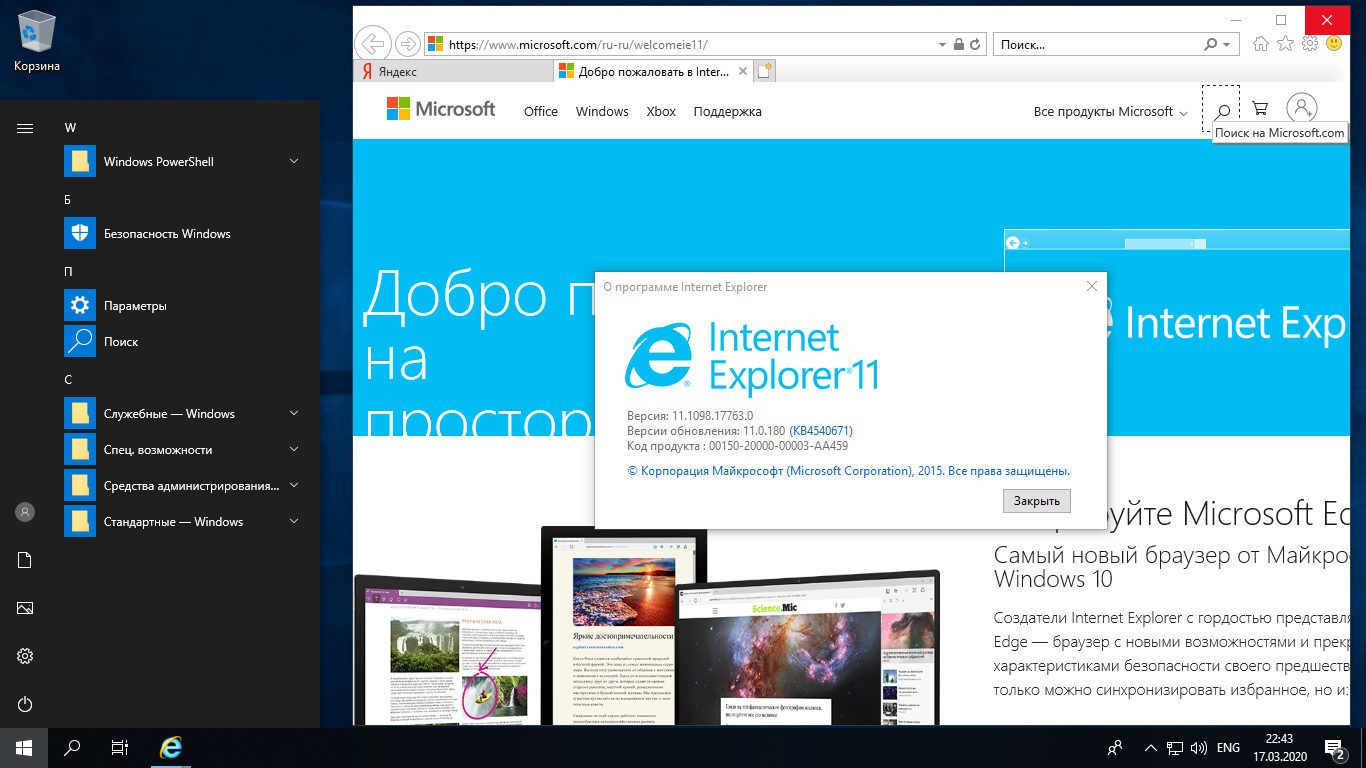Click the People icon in taskbar
This screenshot has height=768, width=1366.
pos(1116,748)
